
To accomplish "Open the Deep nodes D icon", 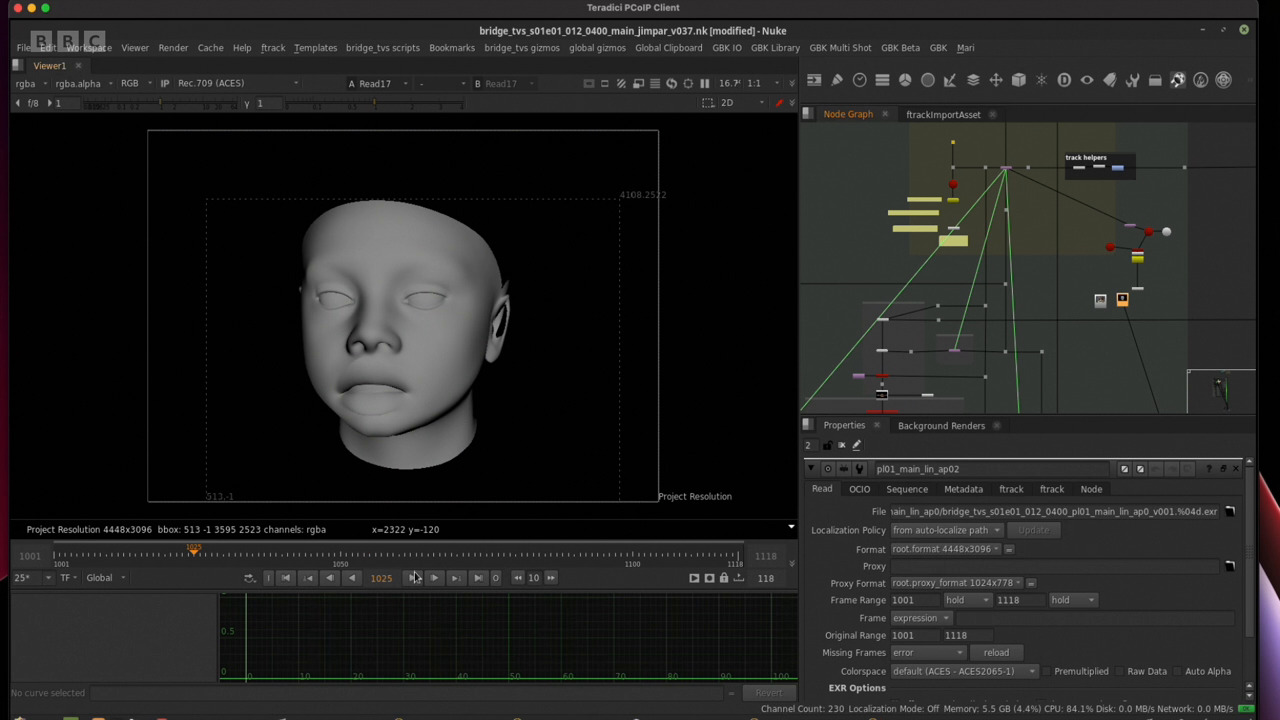I will click(x=1064, y=80).
